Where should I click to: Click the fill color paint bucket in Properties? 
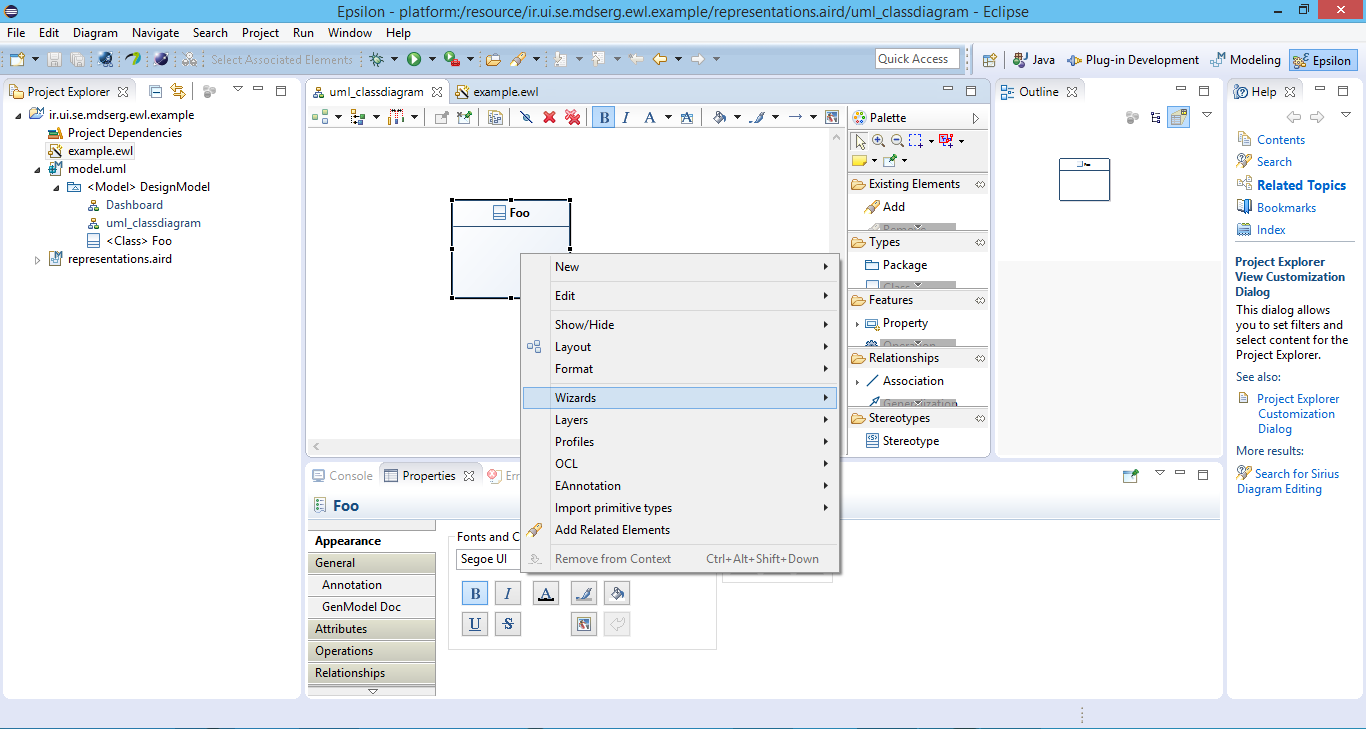617,594
